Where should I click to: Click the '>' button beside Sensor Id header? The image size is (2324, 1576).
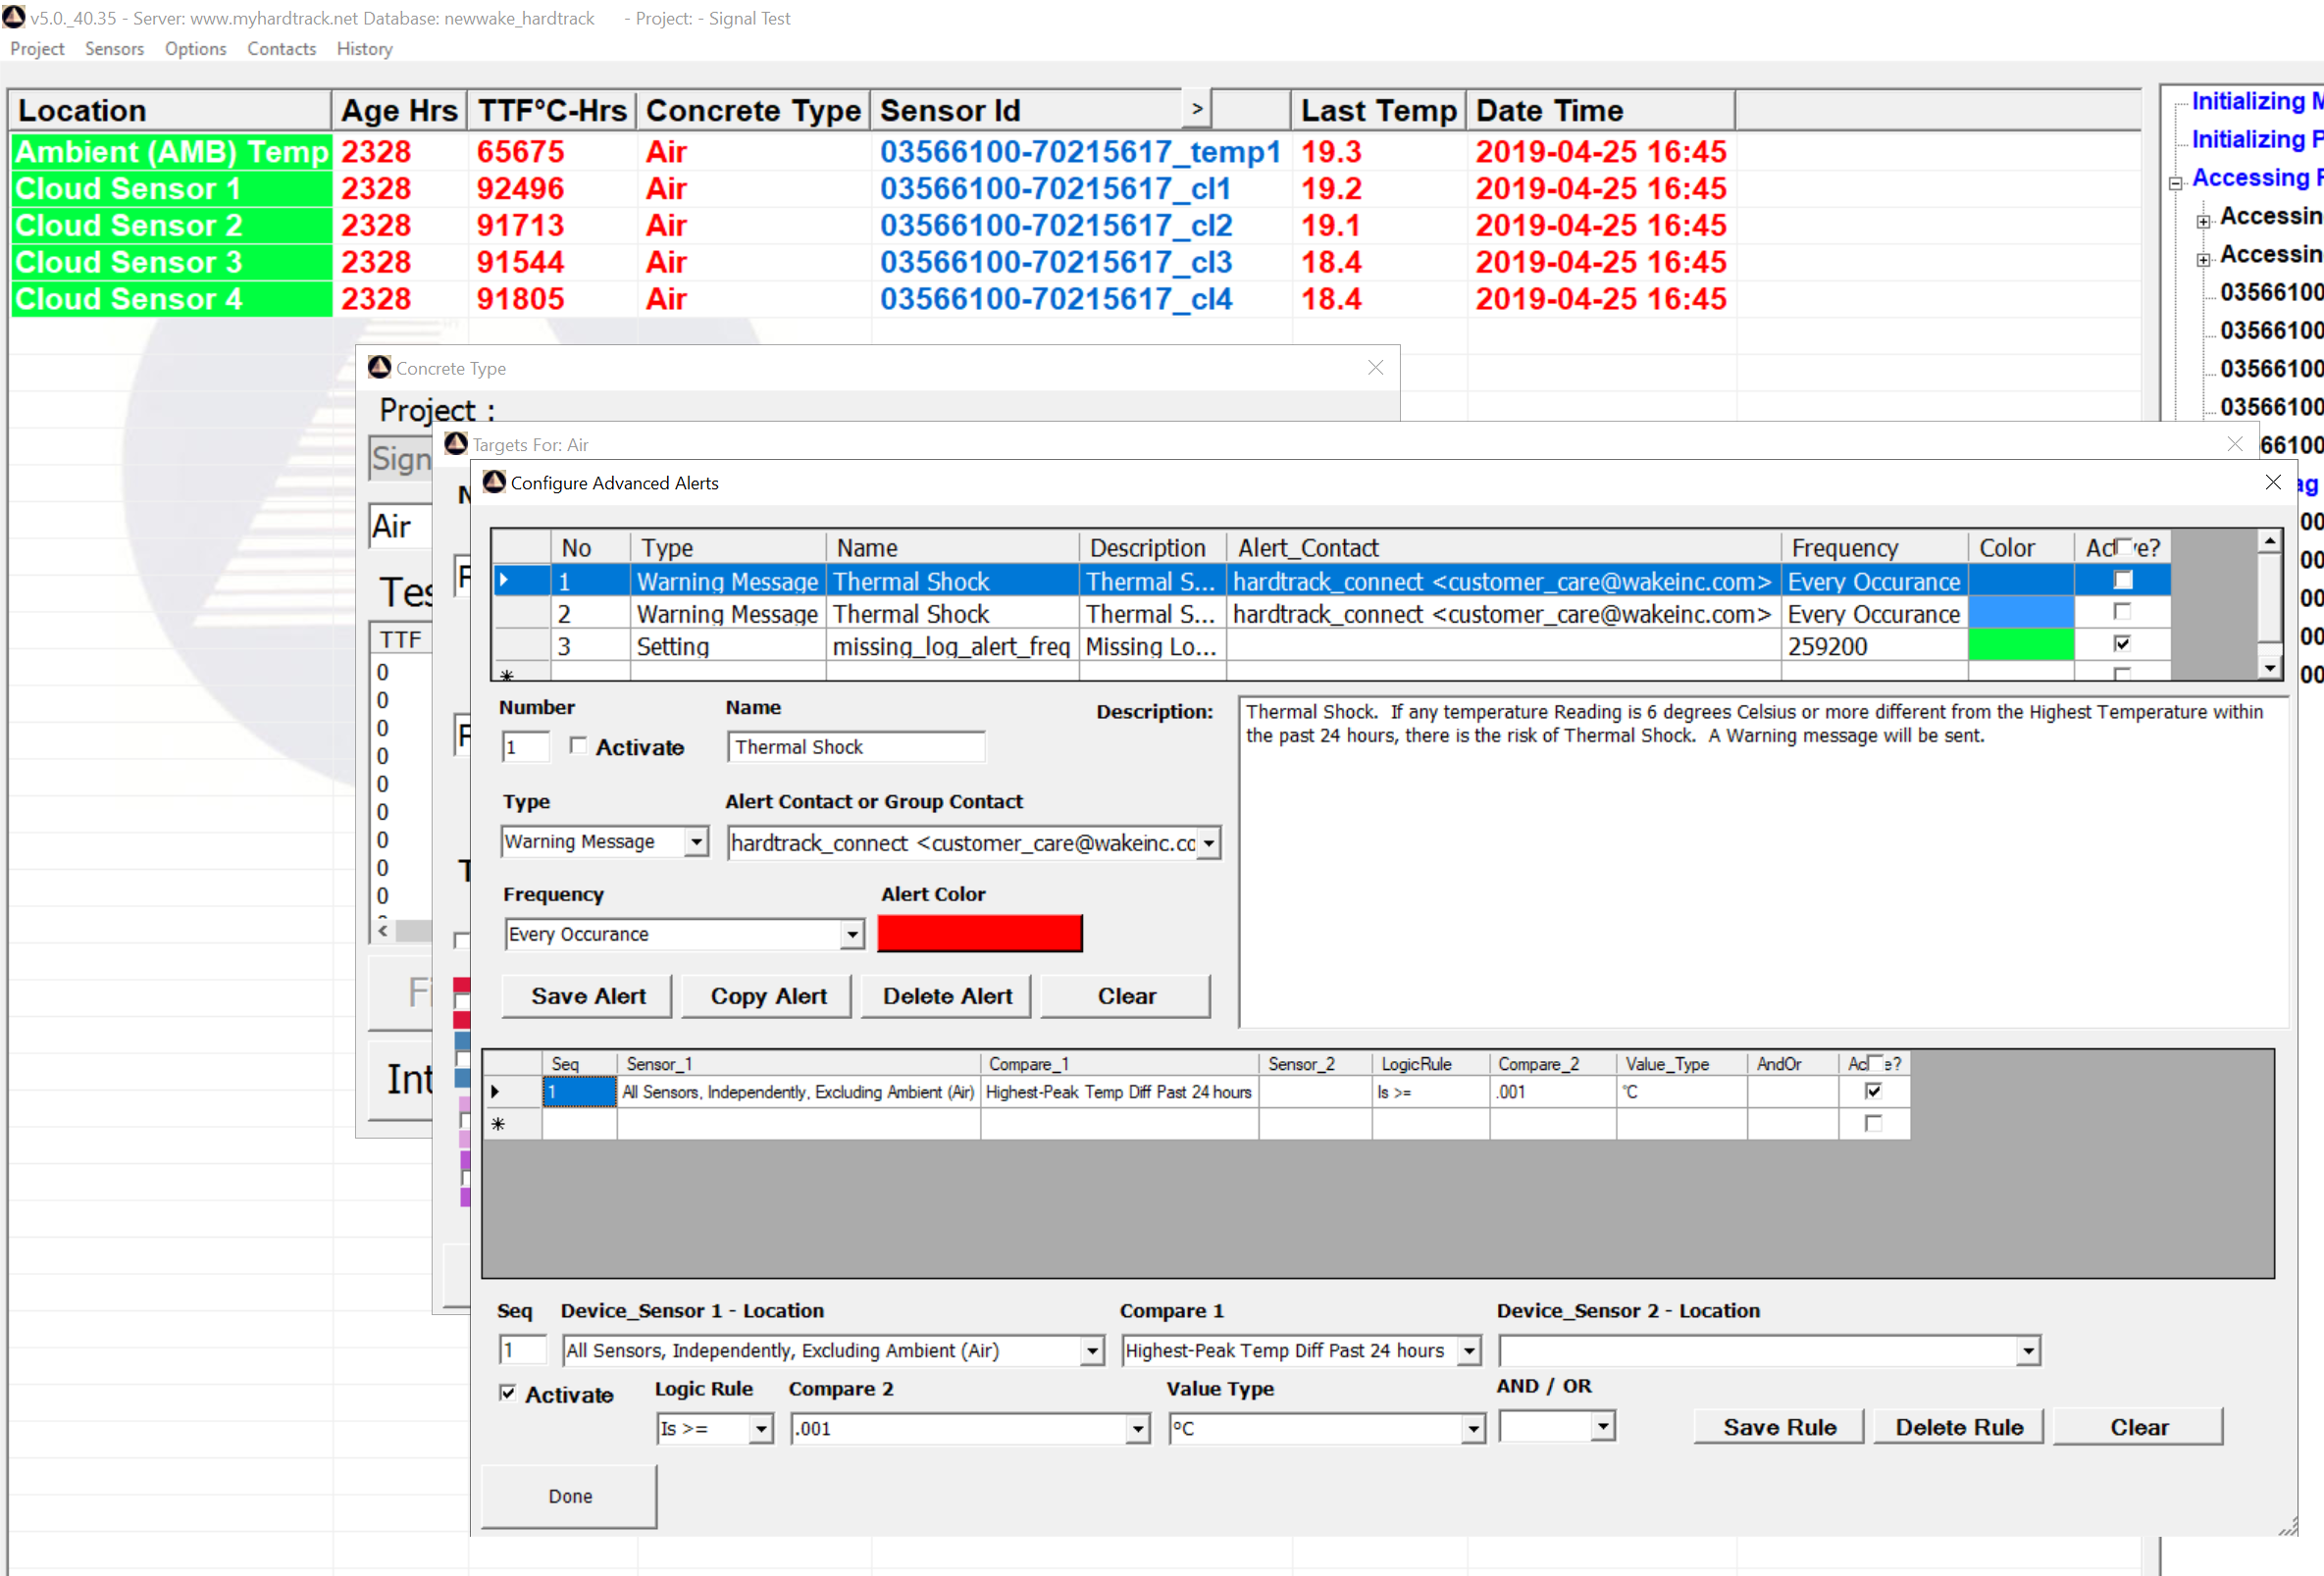pyautogui.click(x=1196, y=109)
